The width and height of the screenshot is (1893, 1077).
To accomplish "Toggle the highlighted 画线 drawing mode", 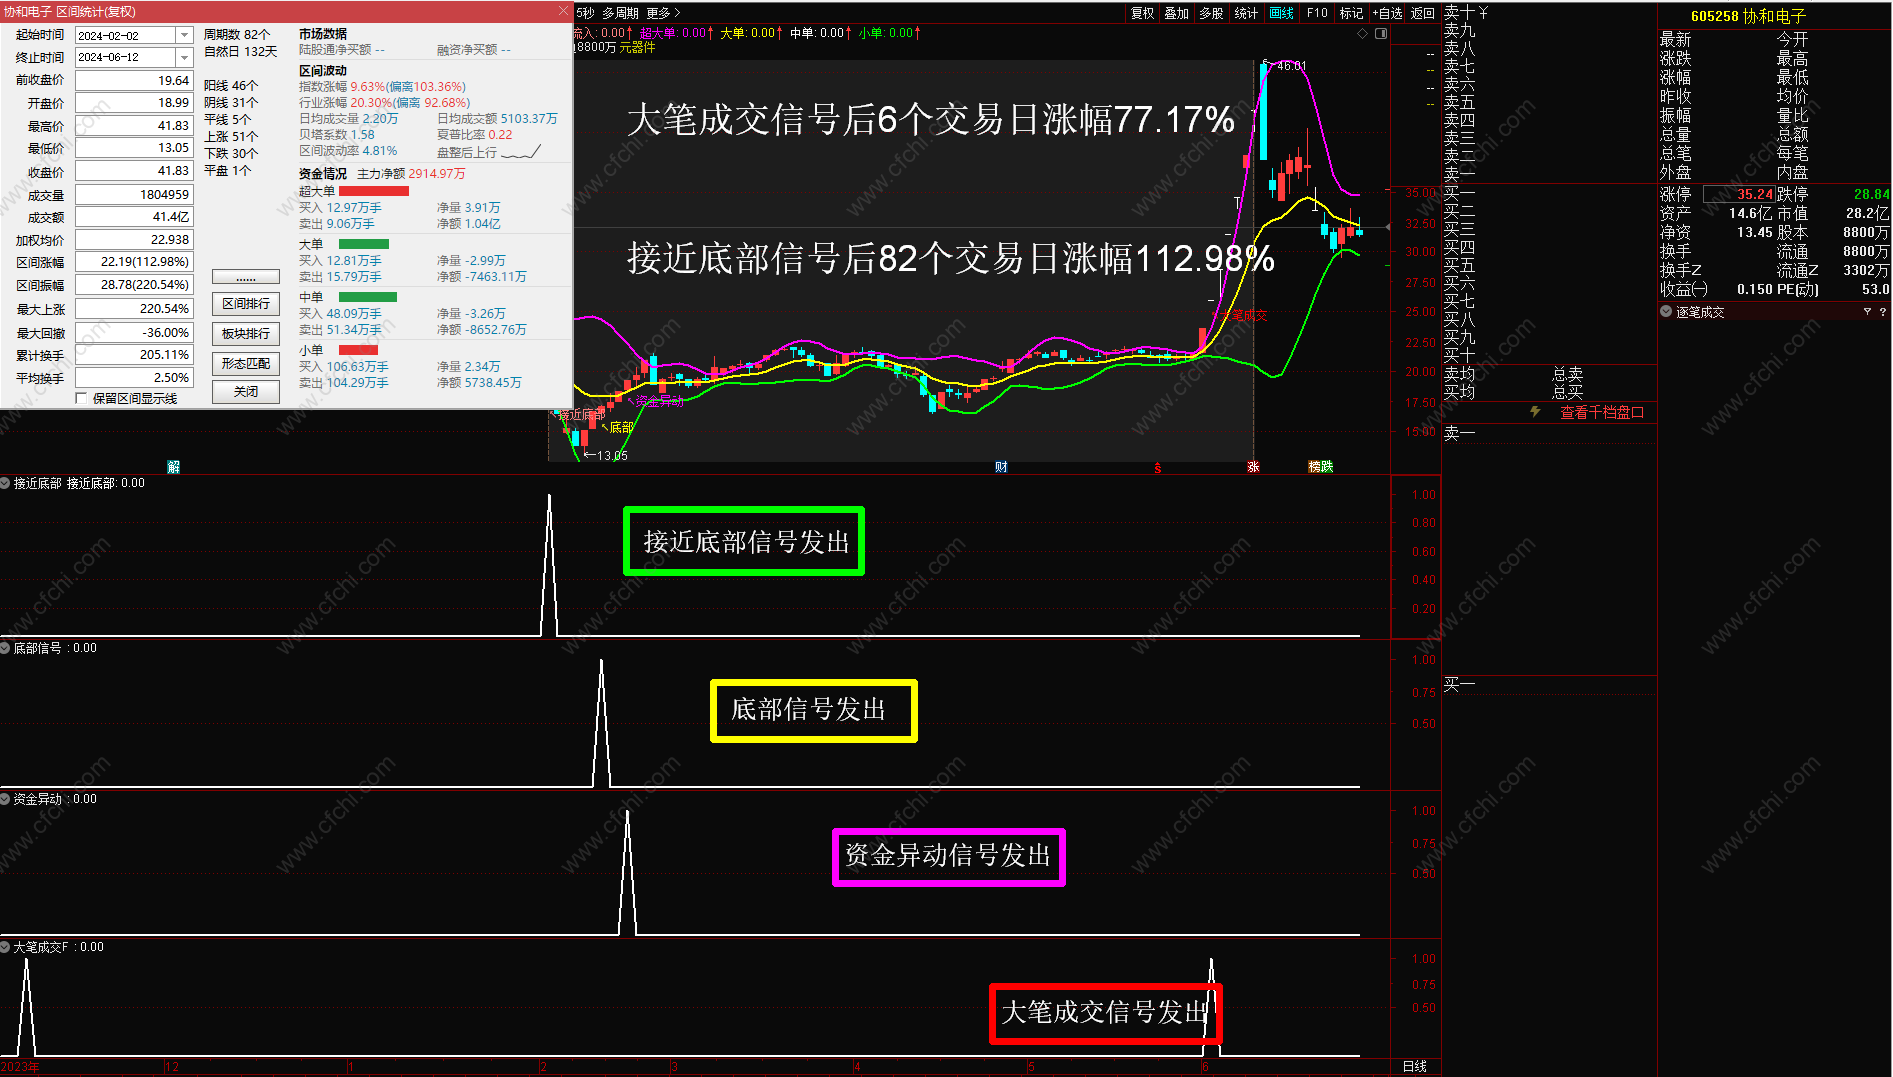I will (1281, 13).
